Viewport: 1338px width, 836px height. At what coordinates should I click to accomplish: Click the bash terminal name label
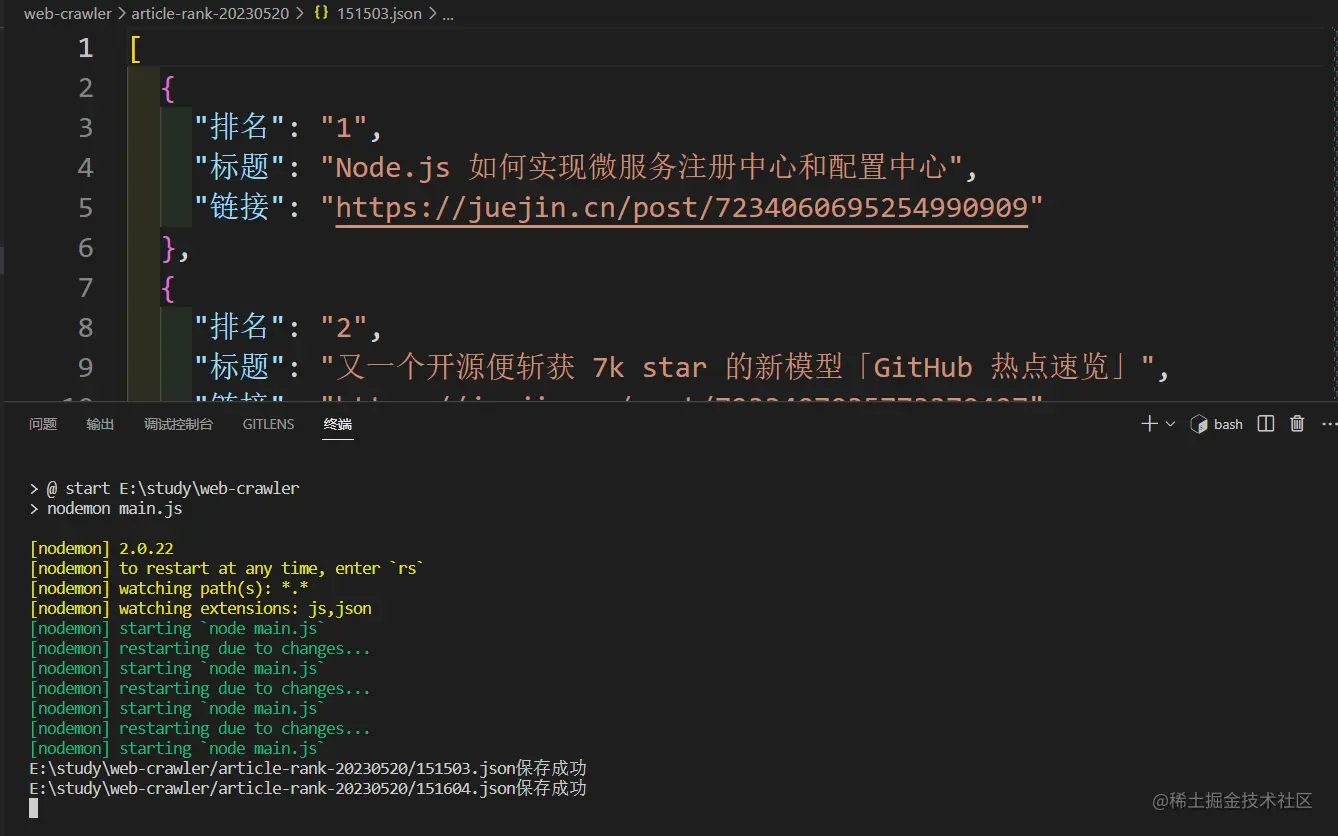click(x=1228, y=424)
